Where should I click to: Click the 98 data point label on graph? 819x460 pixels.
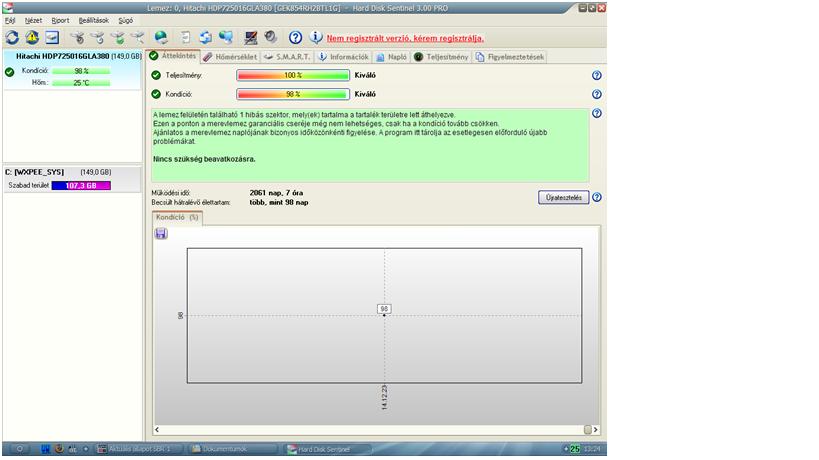click(x=384, y=309)
